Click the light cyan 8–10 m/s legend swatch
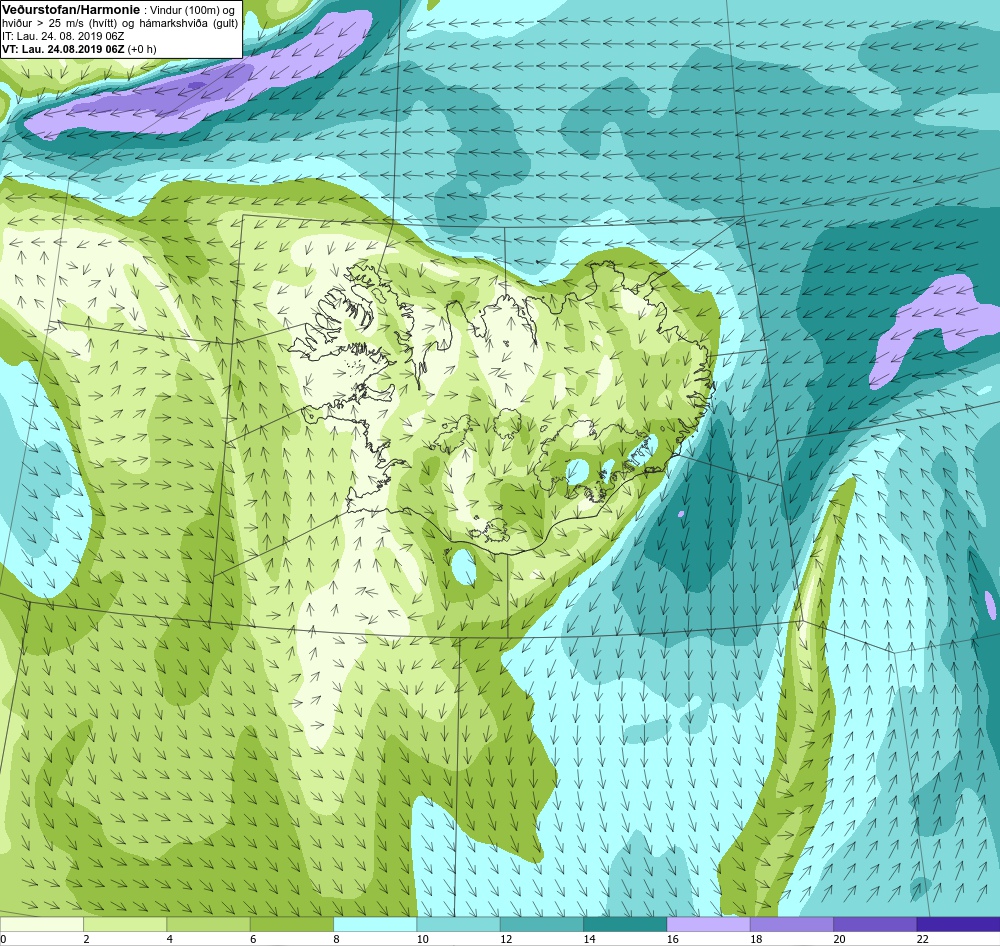 375,924
